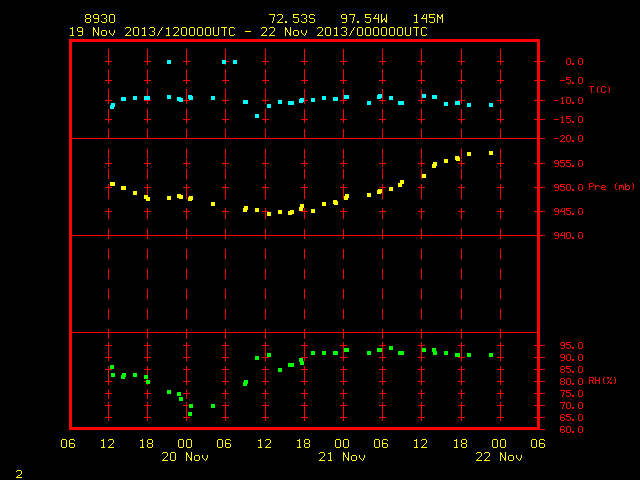Click the -20.0 temperature tick label

569,139
